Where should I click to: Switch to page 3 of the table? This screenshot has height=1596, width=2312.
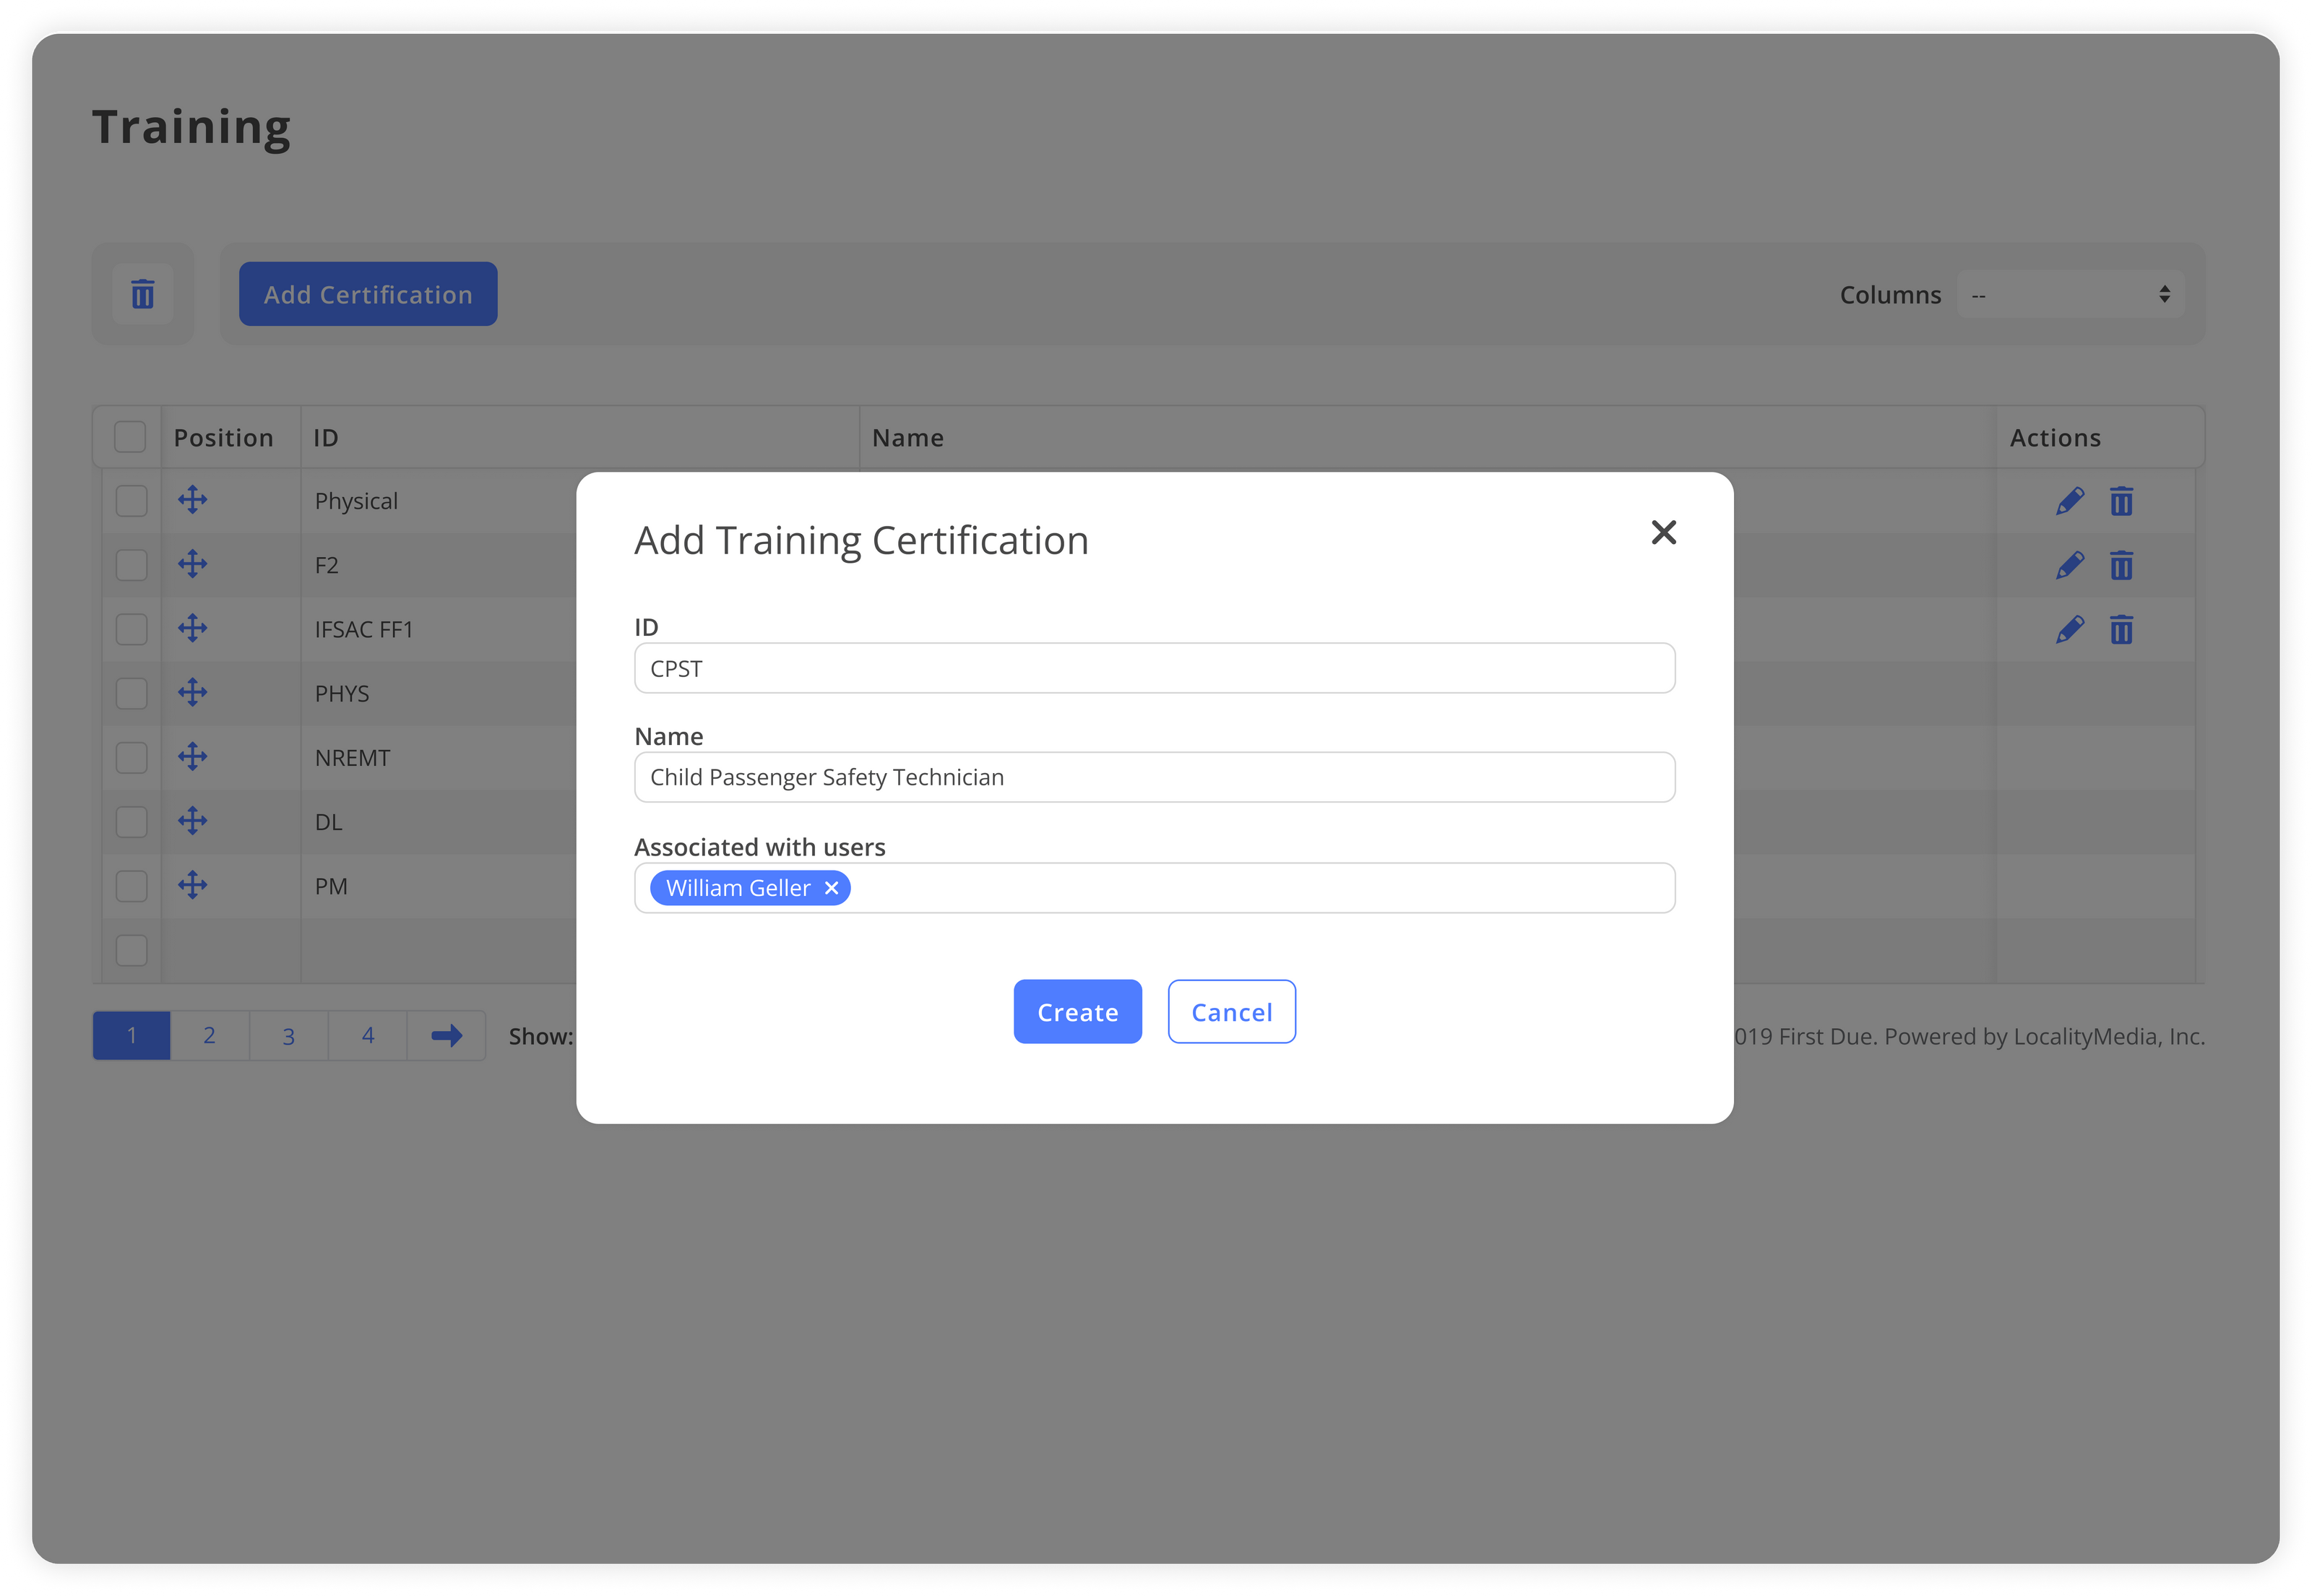click(x=289, y=1035)
